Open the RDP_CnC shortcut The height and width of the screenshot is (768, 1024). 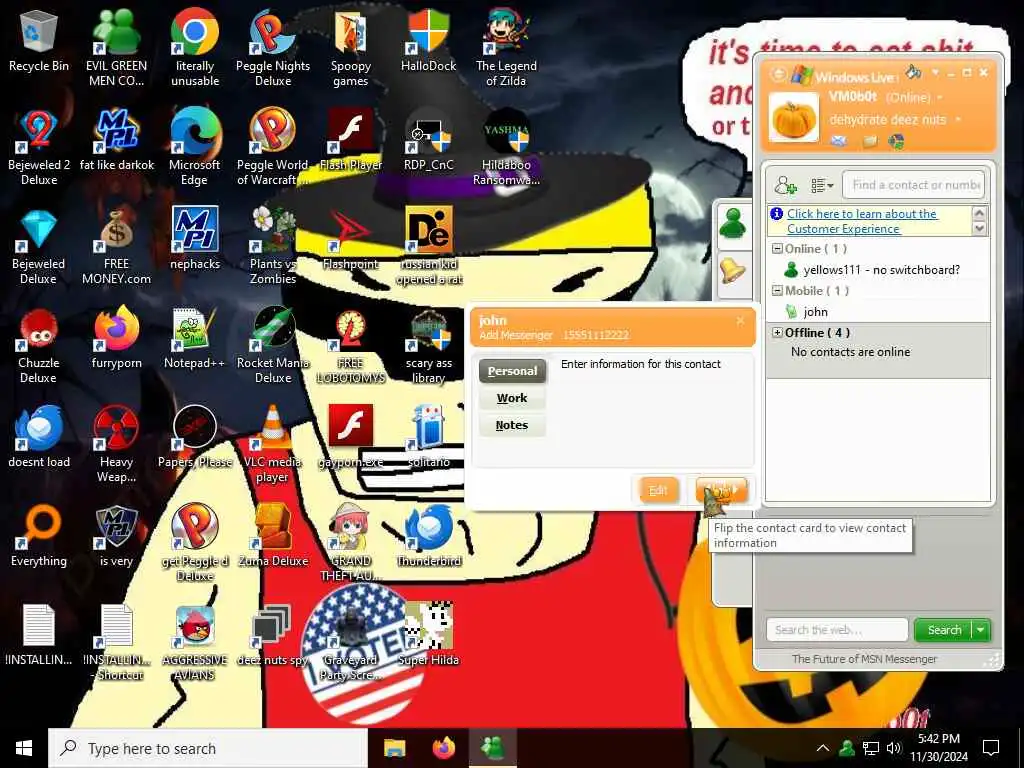(428, 140)
